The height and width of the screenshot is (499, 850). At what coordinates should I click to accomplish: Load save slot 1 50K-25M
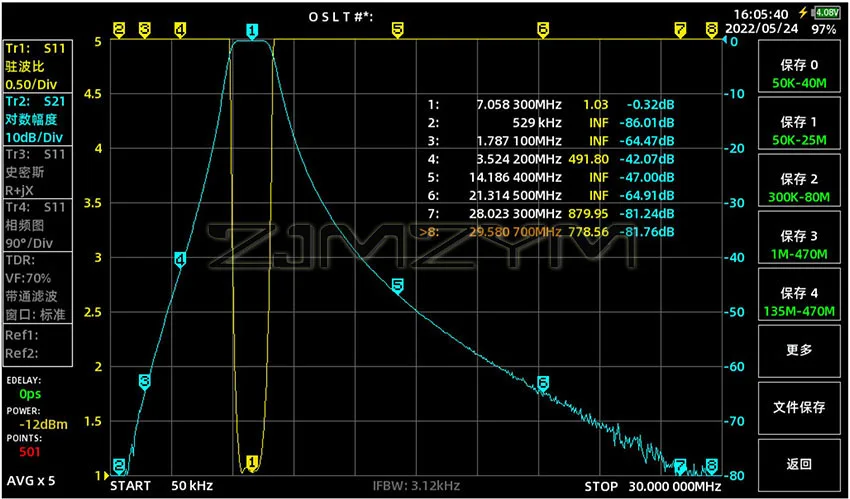point(799,124)
